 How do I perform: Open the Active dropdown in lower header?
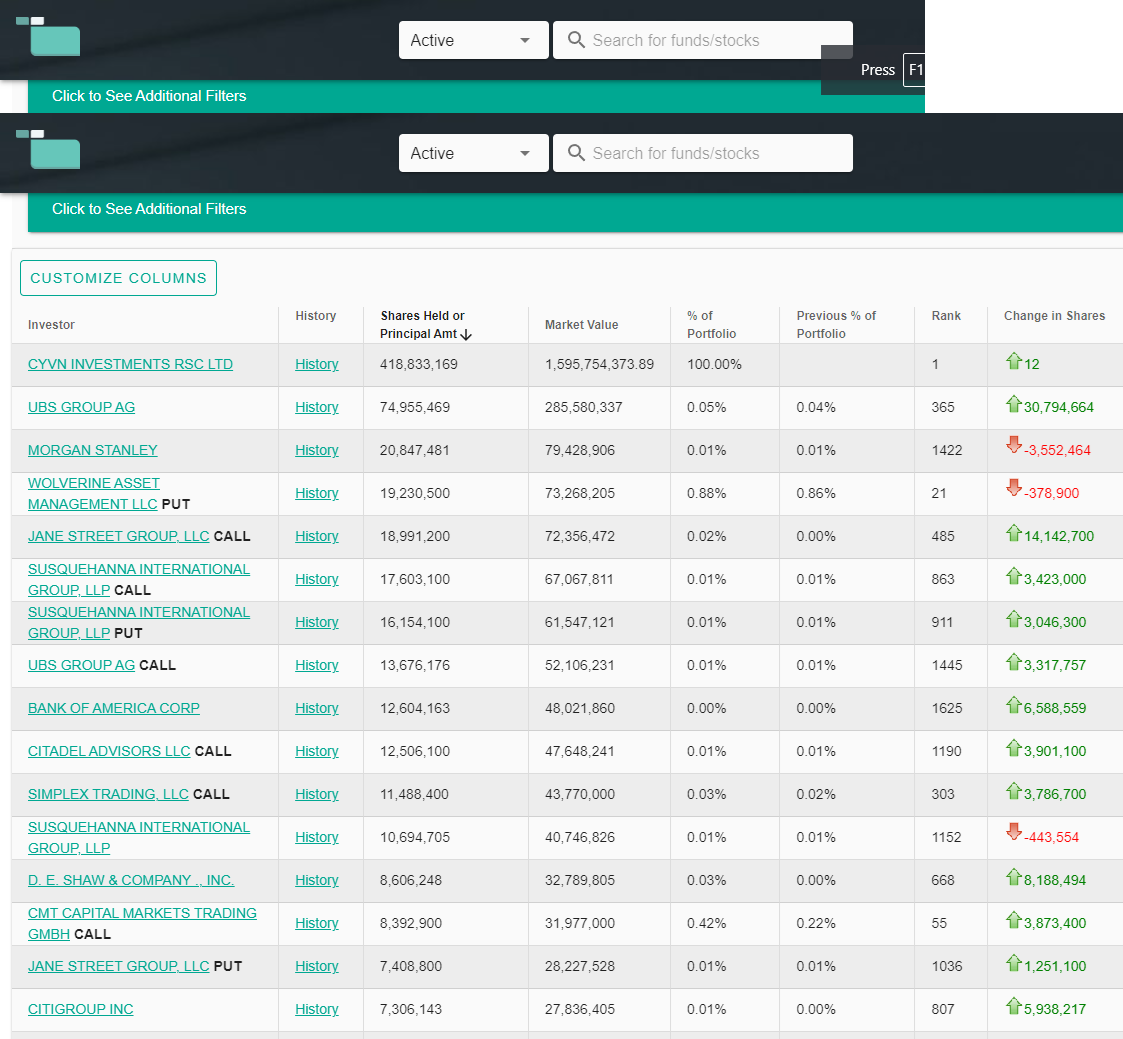pyautogui.click(x=473, y=153)
